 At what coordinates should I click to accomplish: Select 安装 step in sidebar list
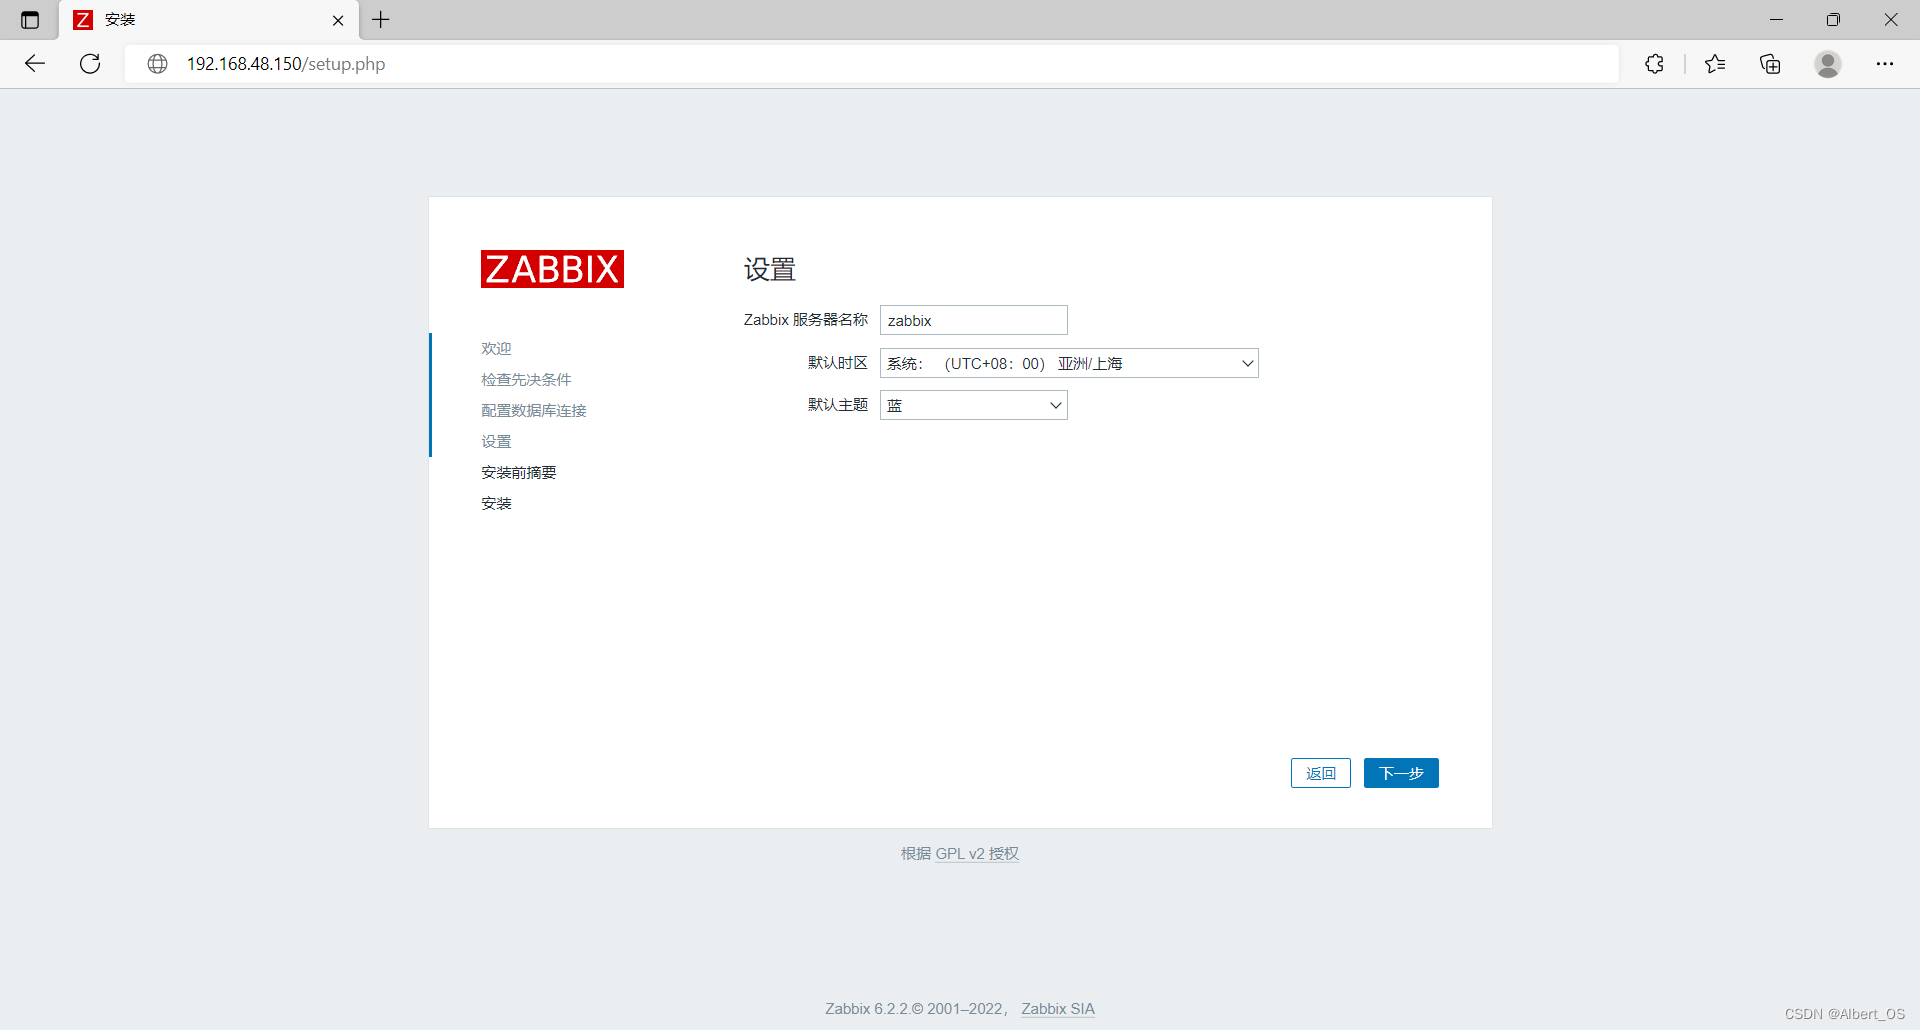click(x=496, y=504)
